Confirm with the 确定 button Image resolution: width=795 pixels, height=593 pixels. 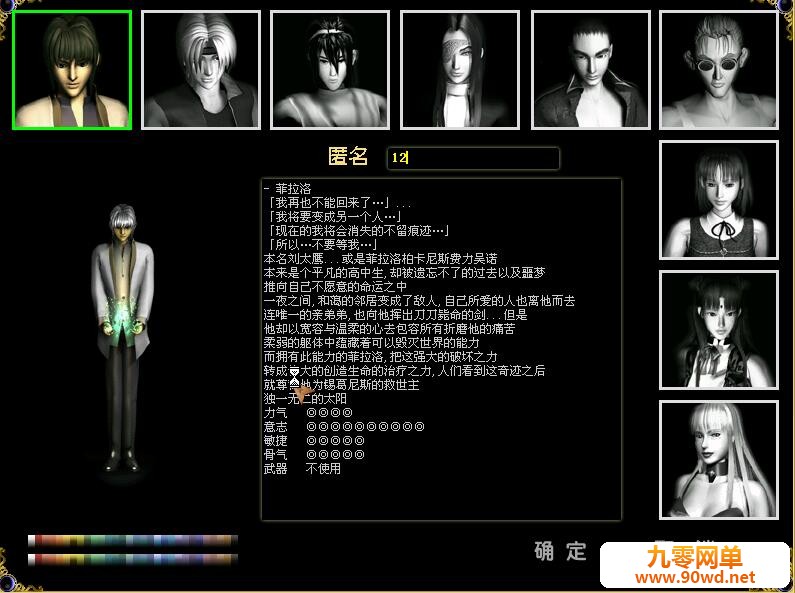560,551
